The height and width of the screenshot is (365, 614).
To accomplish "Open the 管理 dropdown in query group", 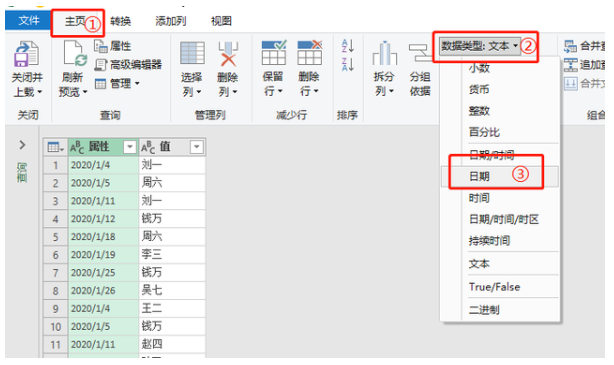I will pos(117,83).
